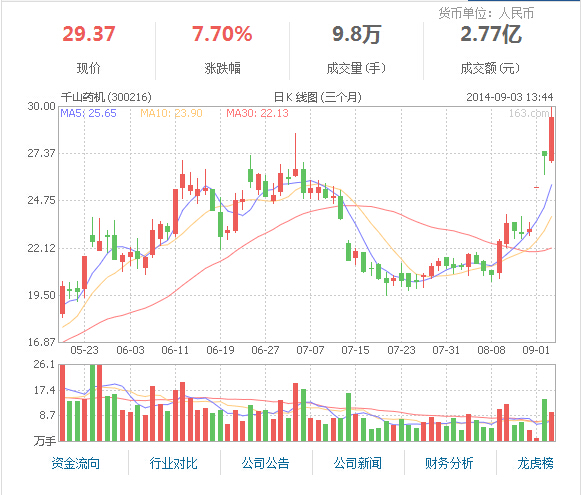The image size is (582, 495).
Task: Open the 资金流向 link
Action: [76, 463]
